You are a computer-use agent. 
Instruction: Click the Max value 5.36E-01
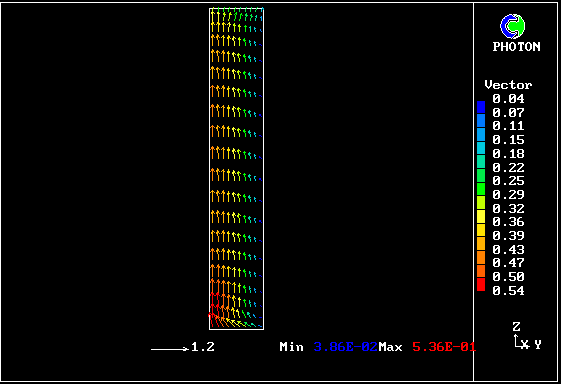[x=444, y=347]
